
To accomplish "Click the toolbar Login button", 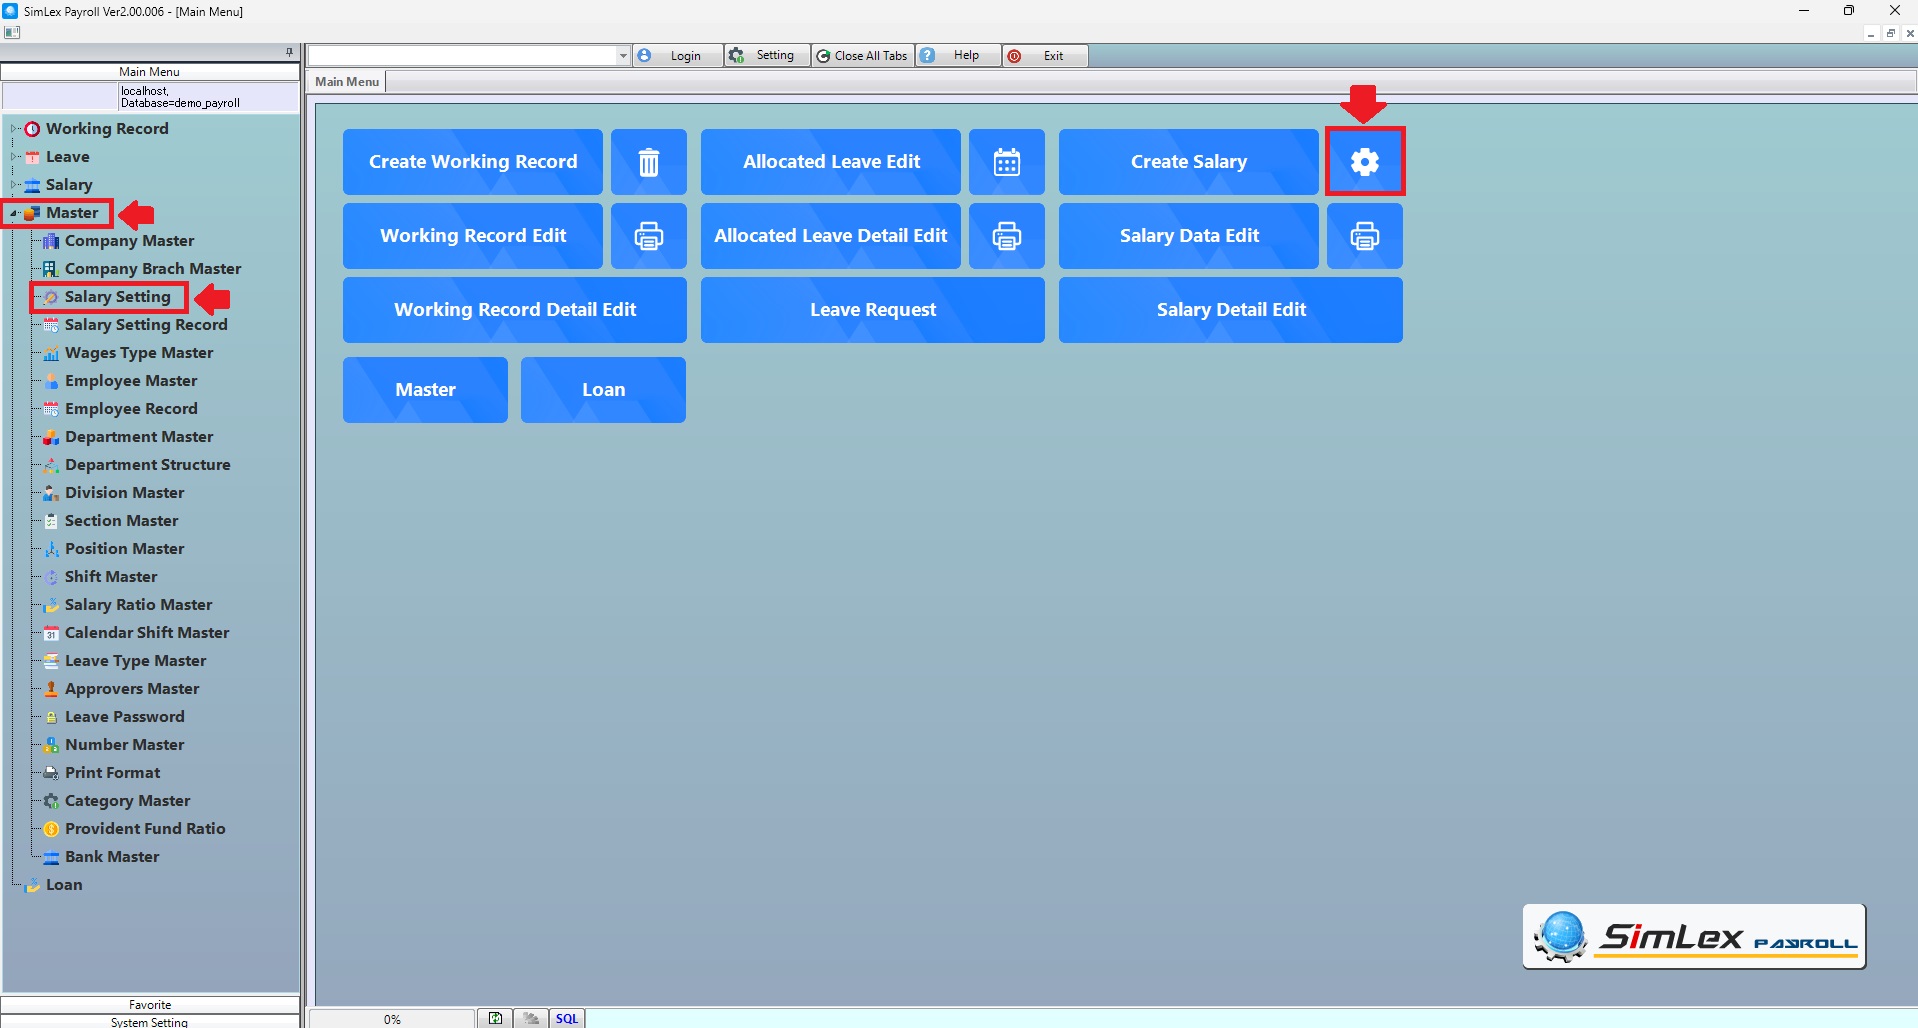I will (x=677, y=56).
